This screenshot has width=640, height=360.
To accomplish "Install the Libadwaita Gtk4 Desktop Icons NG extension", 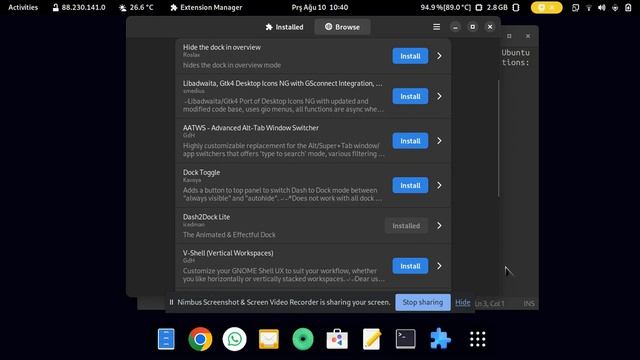I will point(410,96).
